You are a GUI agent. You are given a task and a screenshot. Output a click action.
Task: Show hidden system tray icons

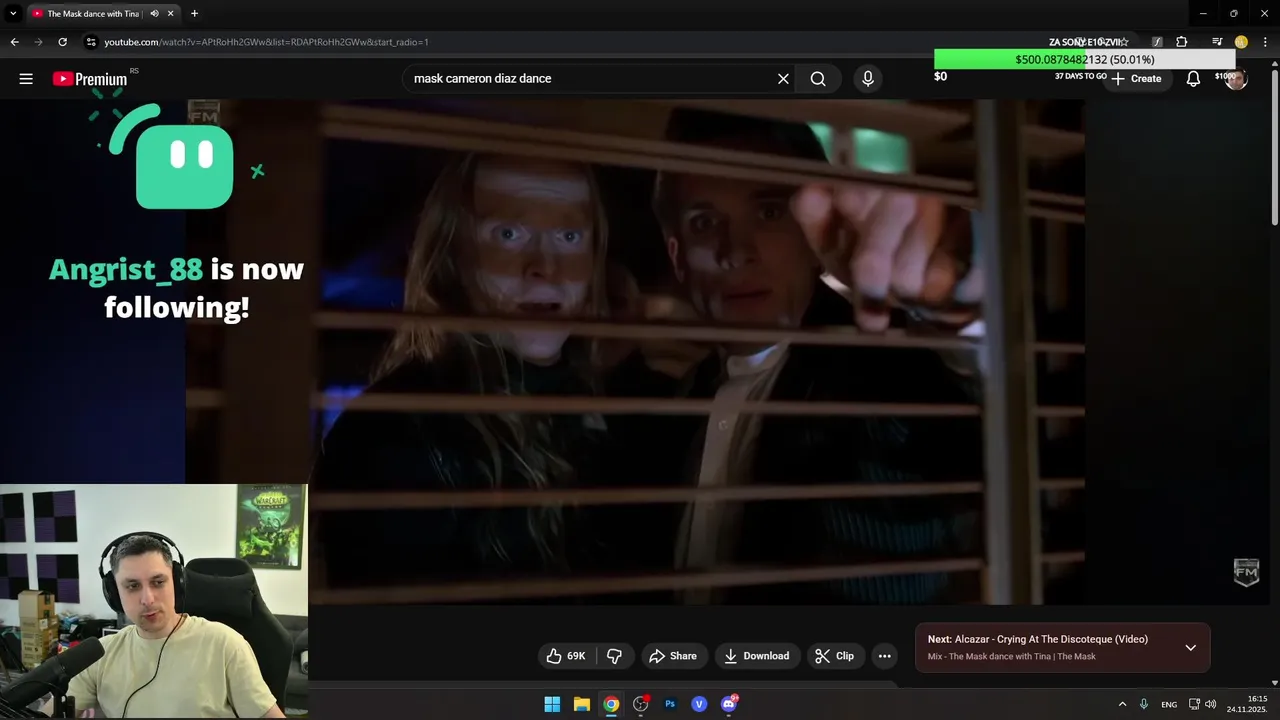[1122, 704]
